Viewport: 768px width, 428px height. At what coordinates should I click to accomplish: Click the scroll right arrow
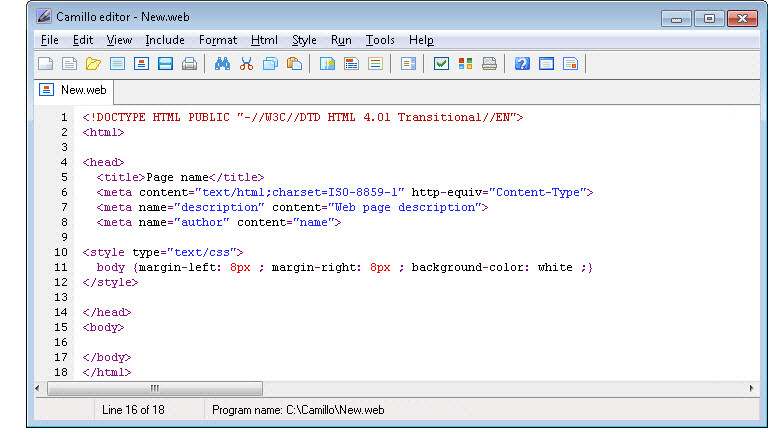tap(751, 388)
